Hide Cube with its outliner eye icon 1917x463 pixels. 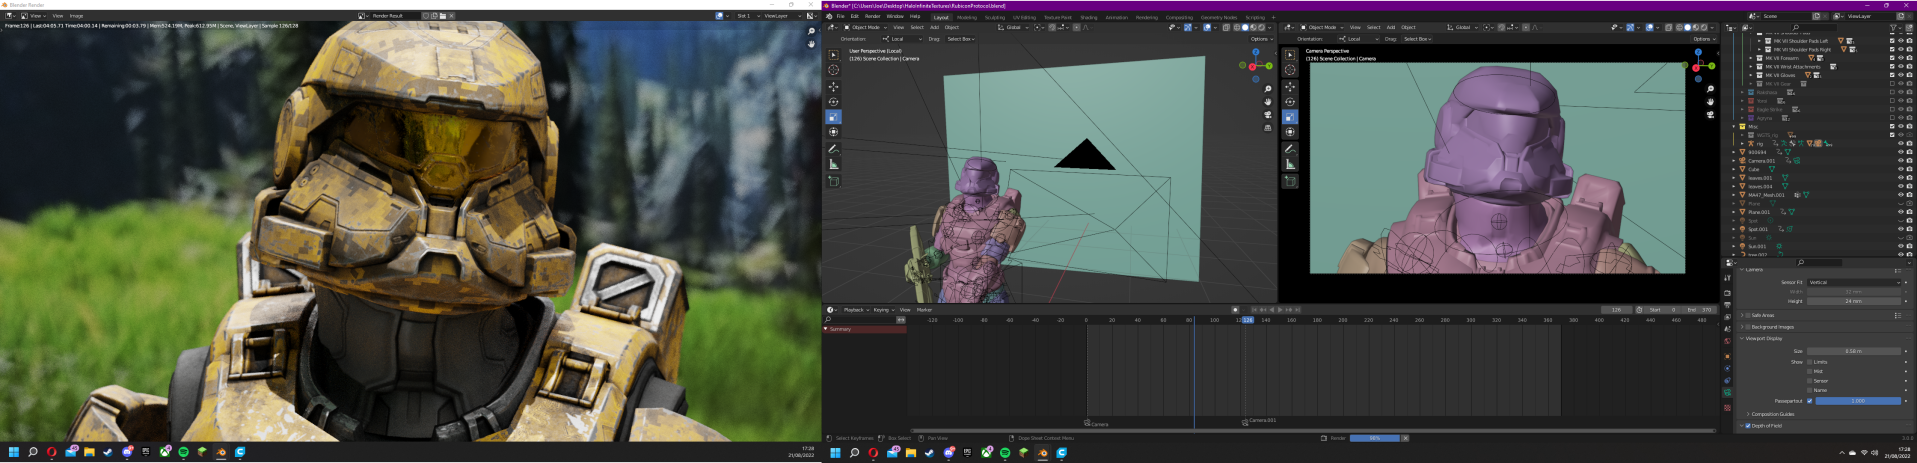pyautogui.click(x=1901, y=169)
